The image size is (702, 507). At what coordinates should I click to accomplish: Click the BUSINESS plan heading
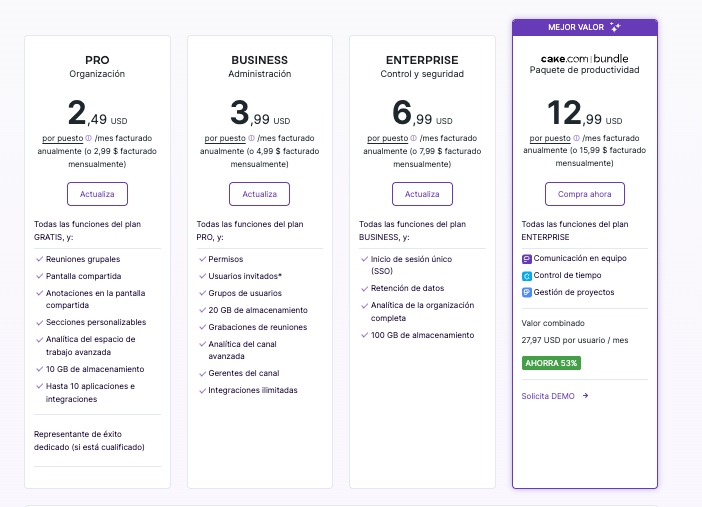pyautogui.click(x=260, y=60)
